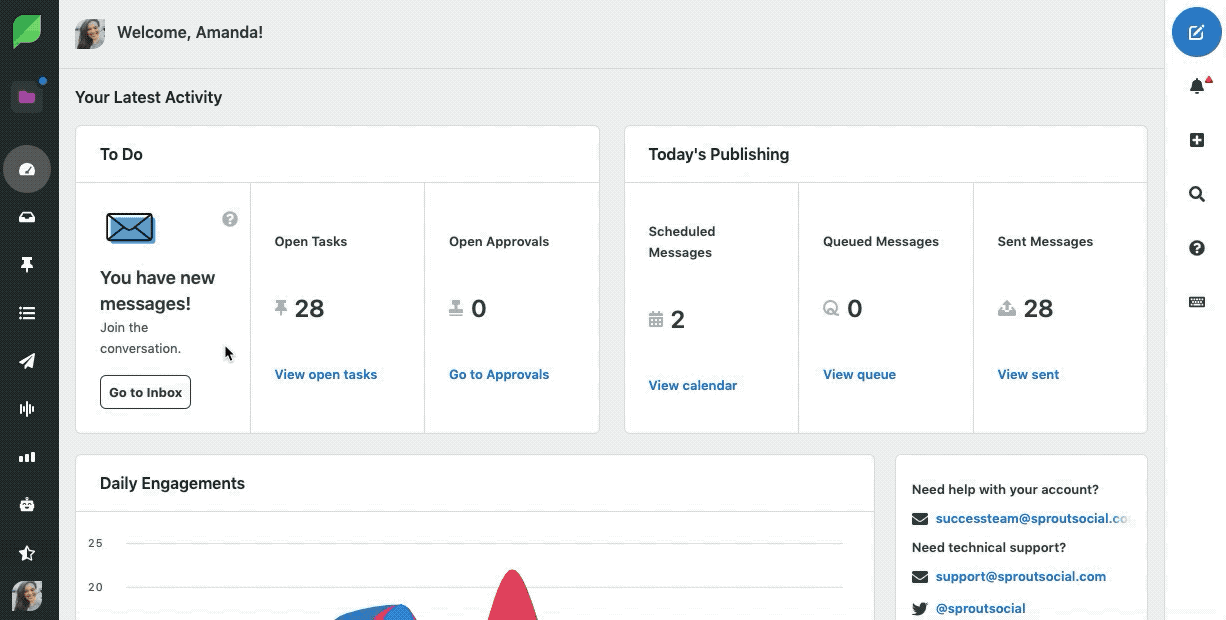Open the Reports bar chart icon

click(27, 457)
